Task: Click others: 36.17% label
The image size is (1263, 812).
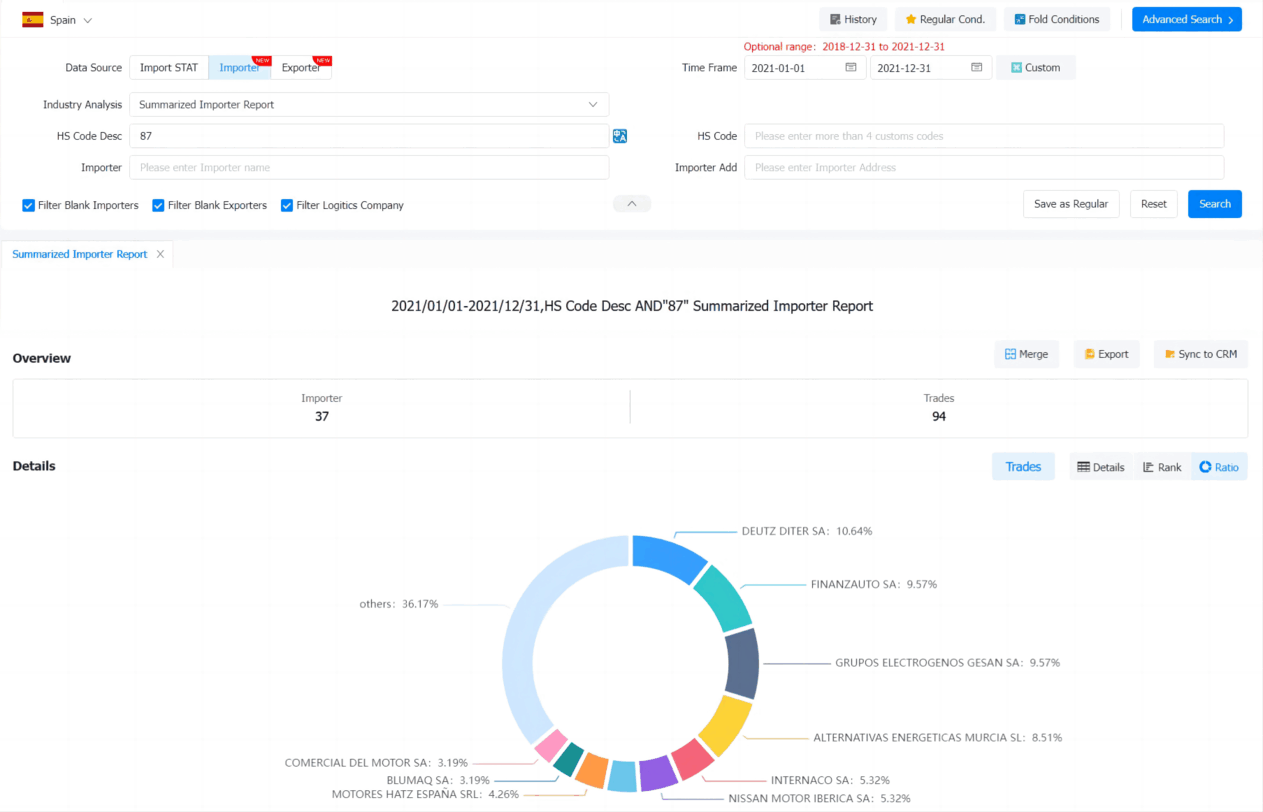Action: point(399,604)
